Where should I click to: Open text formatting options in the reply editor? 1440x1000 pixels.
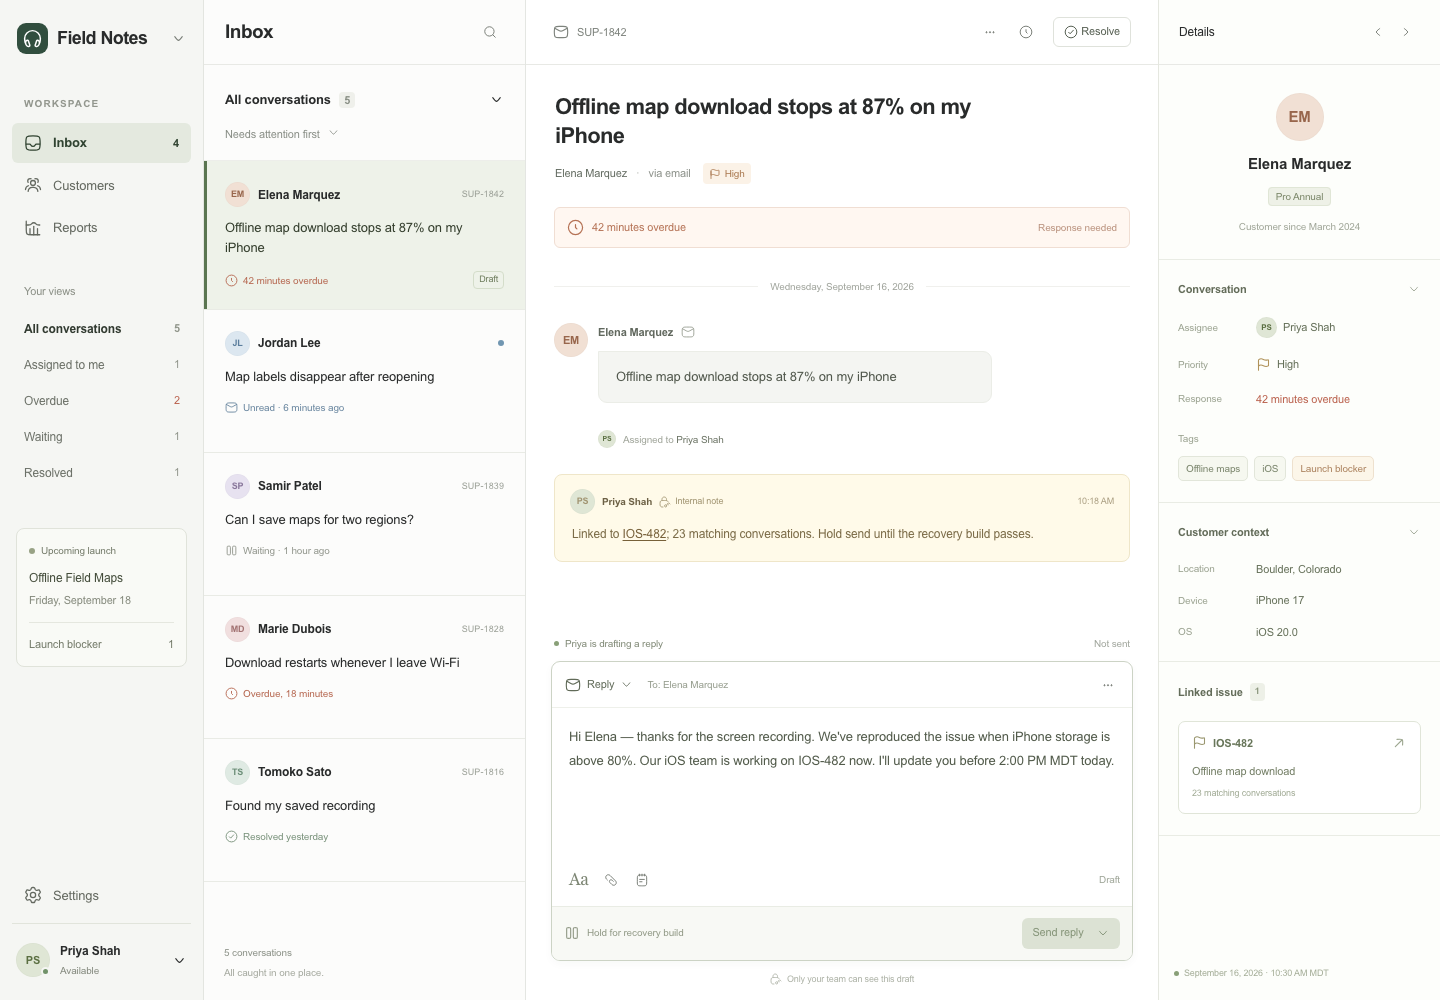pos(579,880)
